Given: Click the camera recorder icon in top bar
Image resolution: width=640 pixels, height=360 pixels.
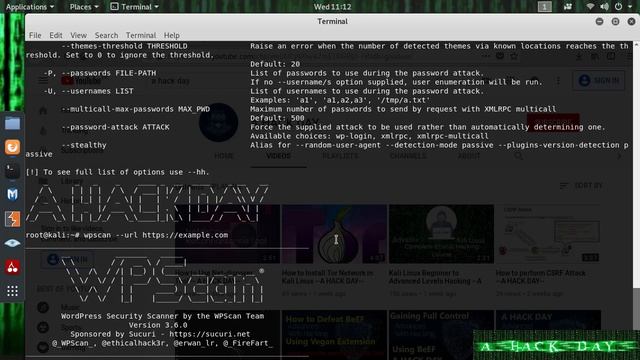Looking at the screenshot, I should pyautogui.click(x=568, y=7).
